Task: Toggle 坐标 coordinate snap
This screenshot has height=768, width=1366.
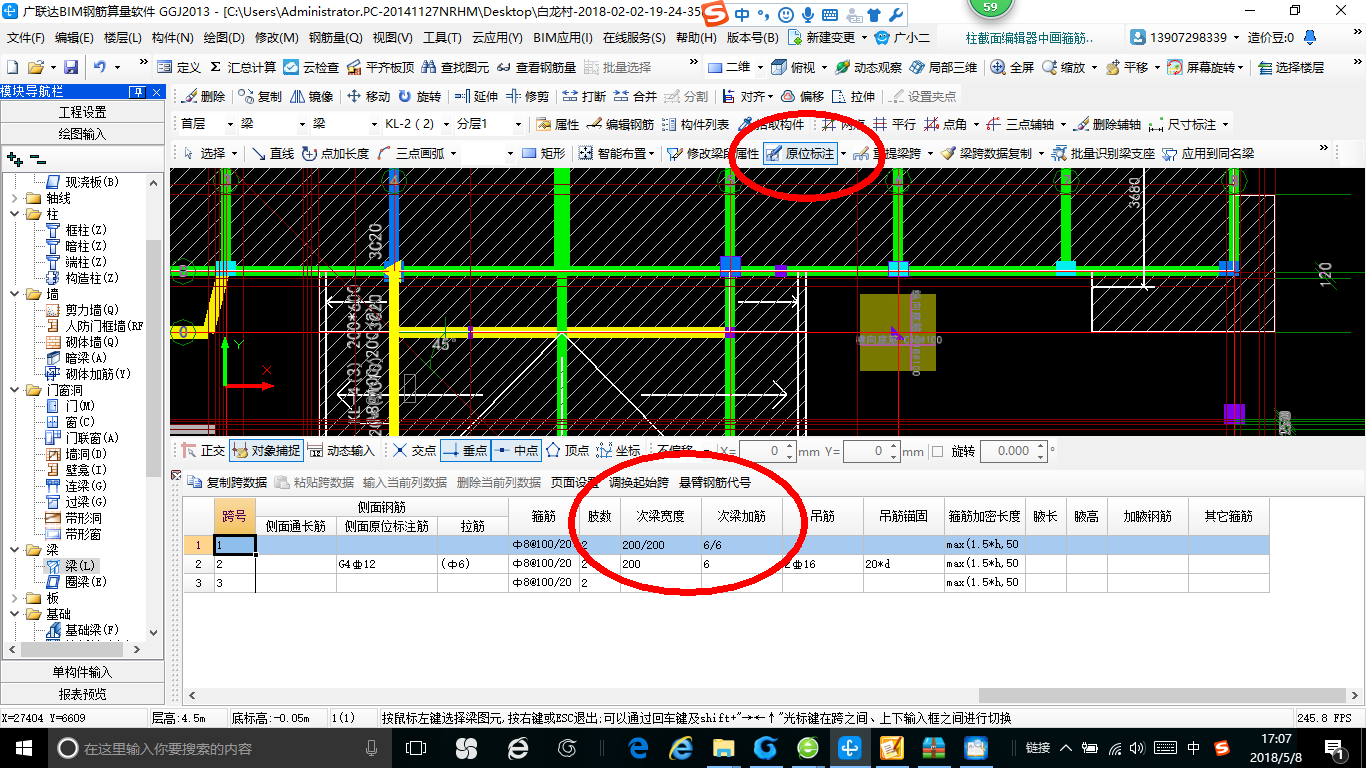Action: coord(618,451)
